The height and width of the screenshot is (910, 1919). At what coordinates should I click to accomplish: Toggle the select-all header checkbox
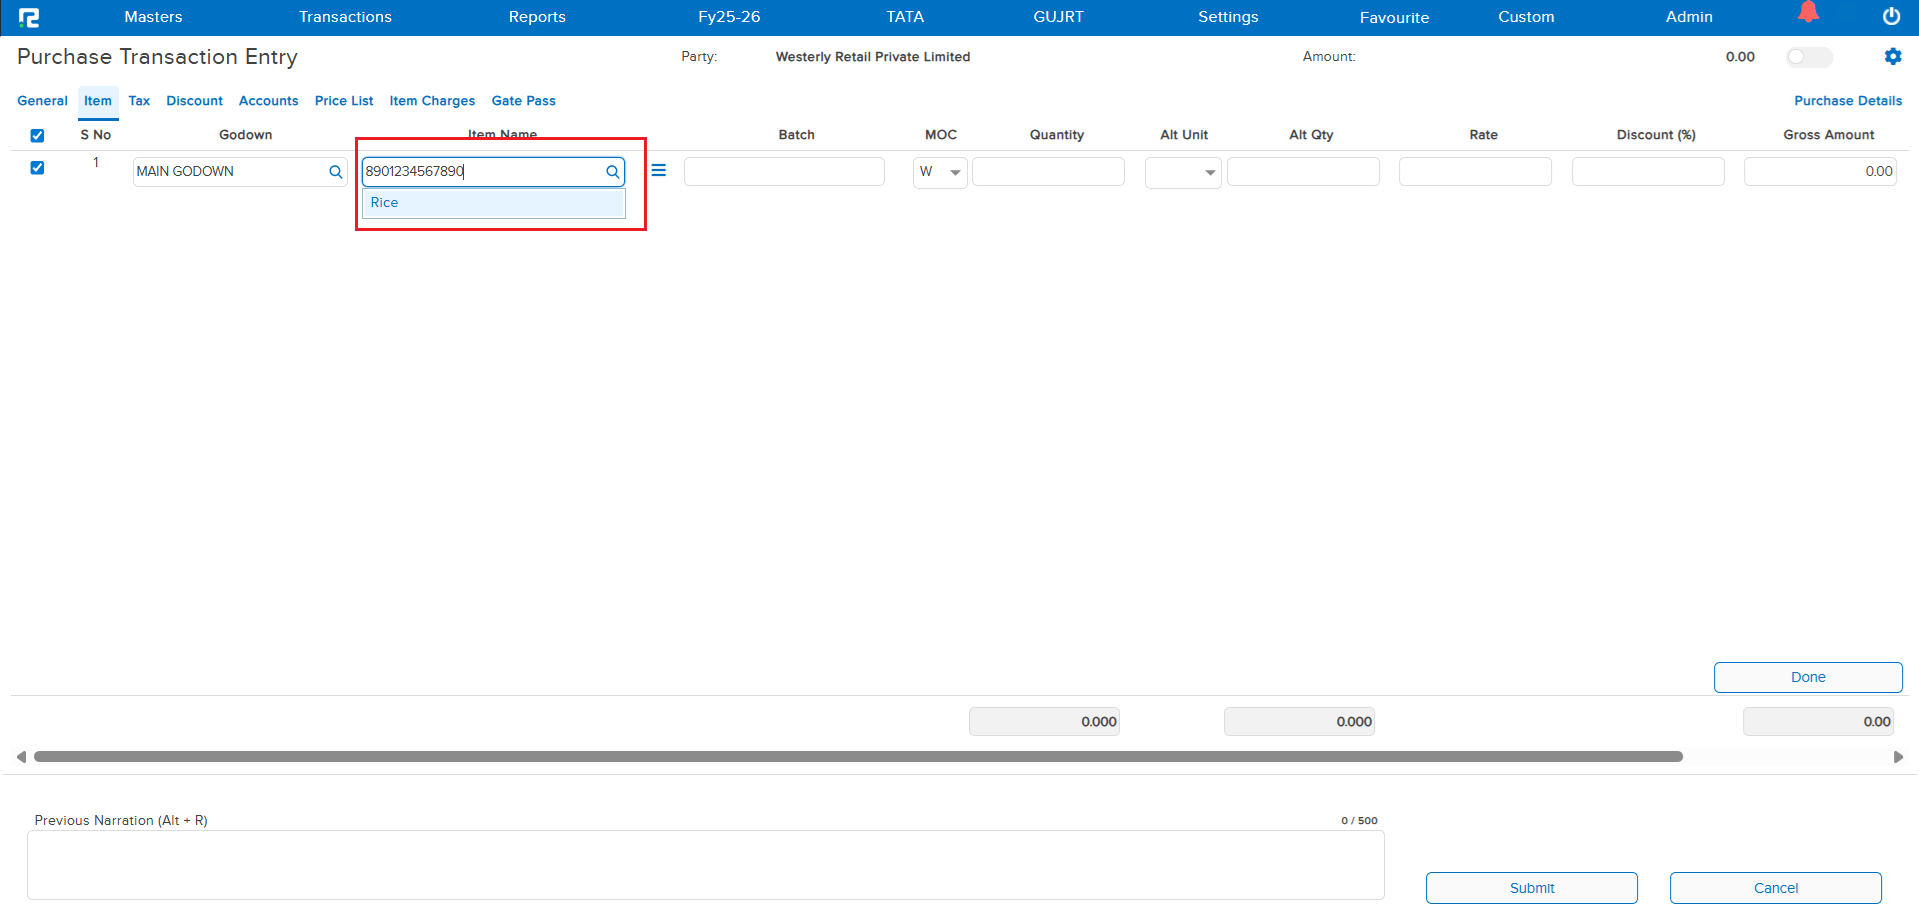[x=37, y=135]
